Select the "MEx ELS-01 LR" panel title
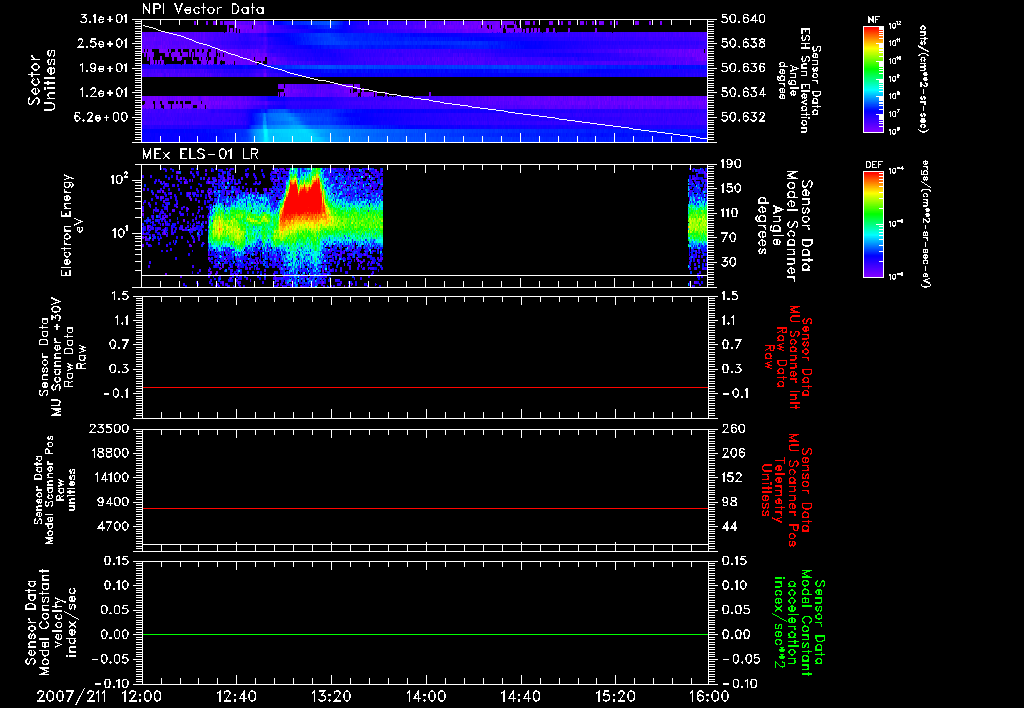This screenshot has width=1024, height=708. point(200,154)
